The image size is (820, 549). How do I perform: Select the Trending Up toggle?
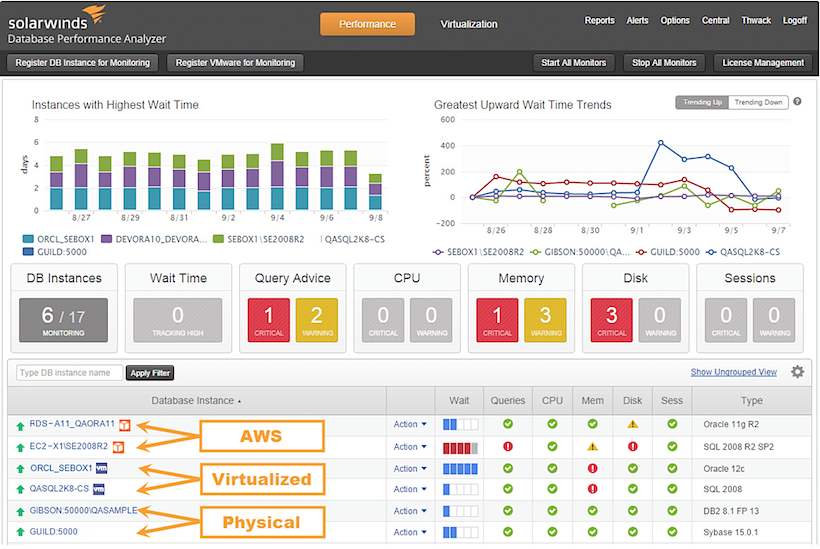pyautogui.click(x=701, y=102)
